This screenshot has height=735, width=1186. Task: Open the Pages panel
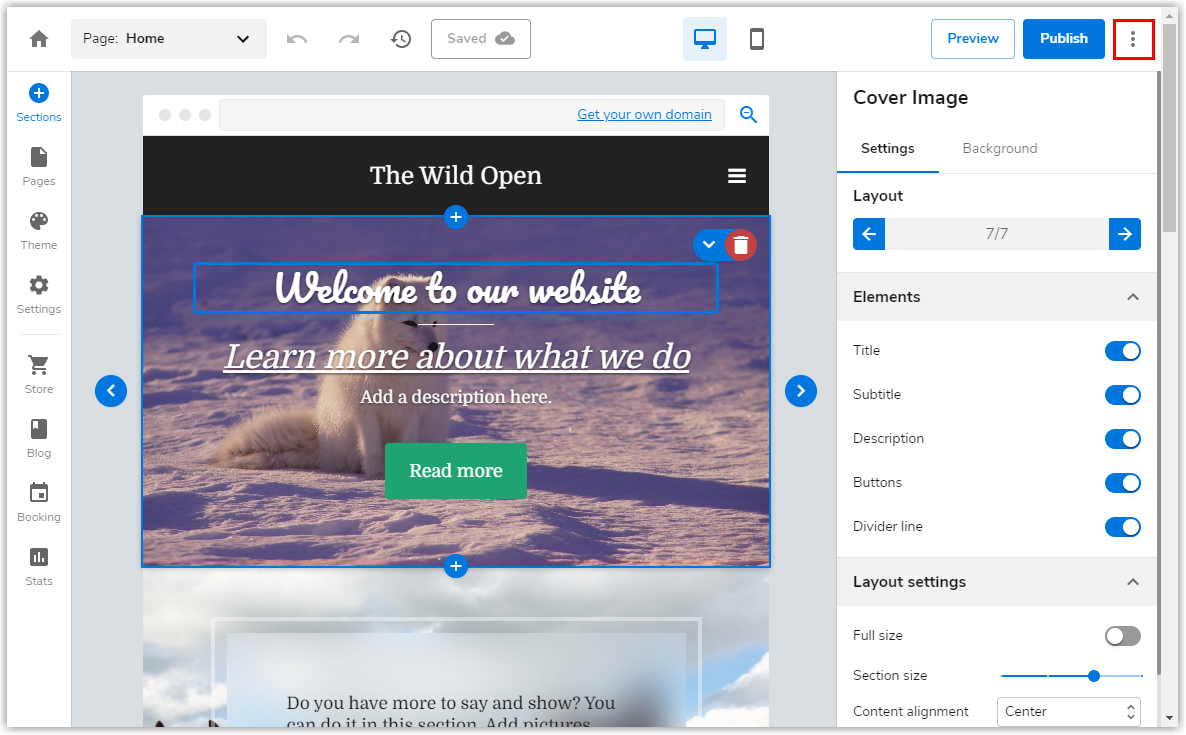click(x=39, y=167)
